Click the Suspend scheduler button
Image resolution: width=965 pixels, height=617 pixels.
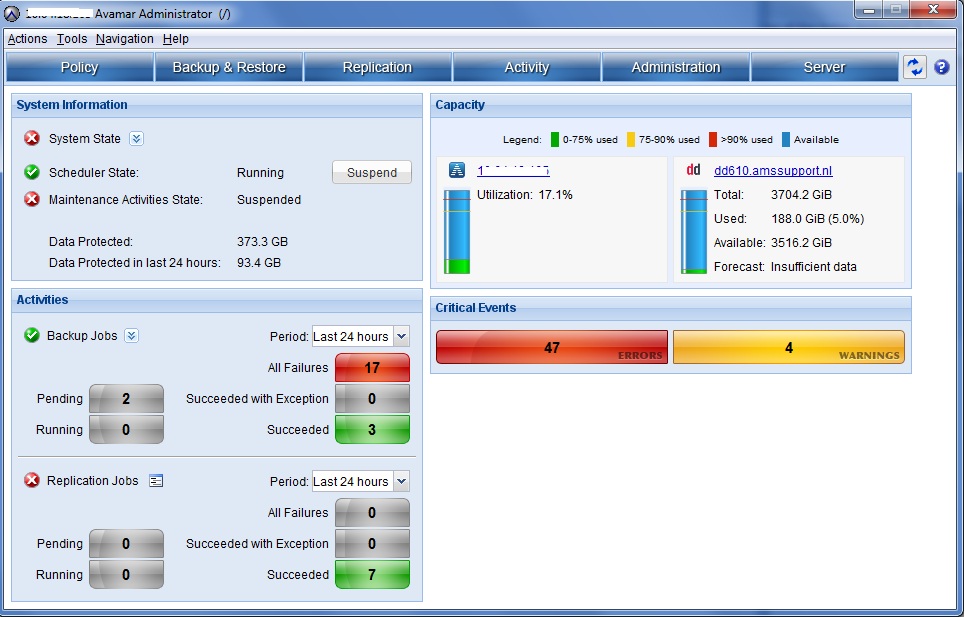point(371,172)
